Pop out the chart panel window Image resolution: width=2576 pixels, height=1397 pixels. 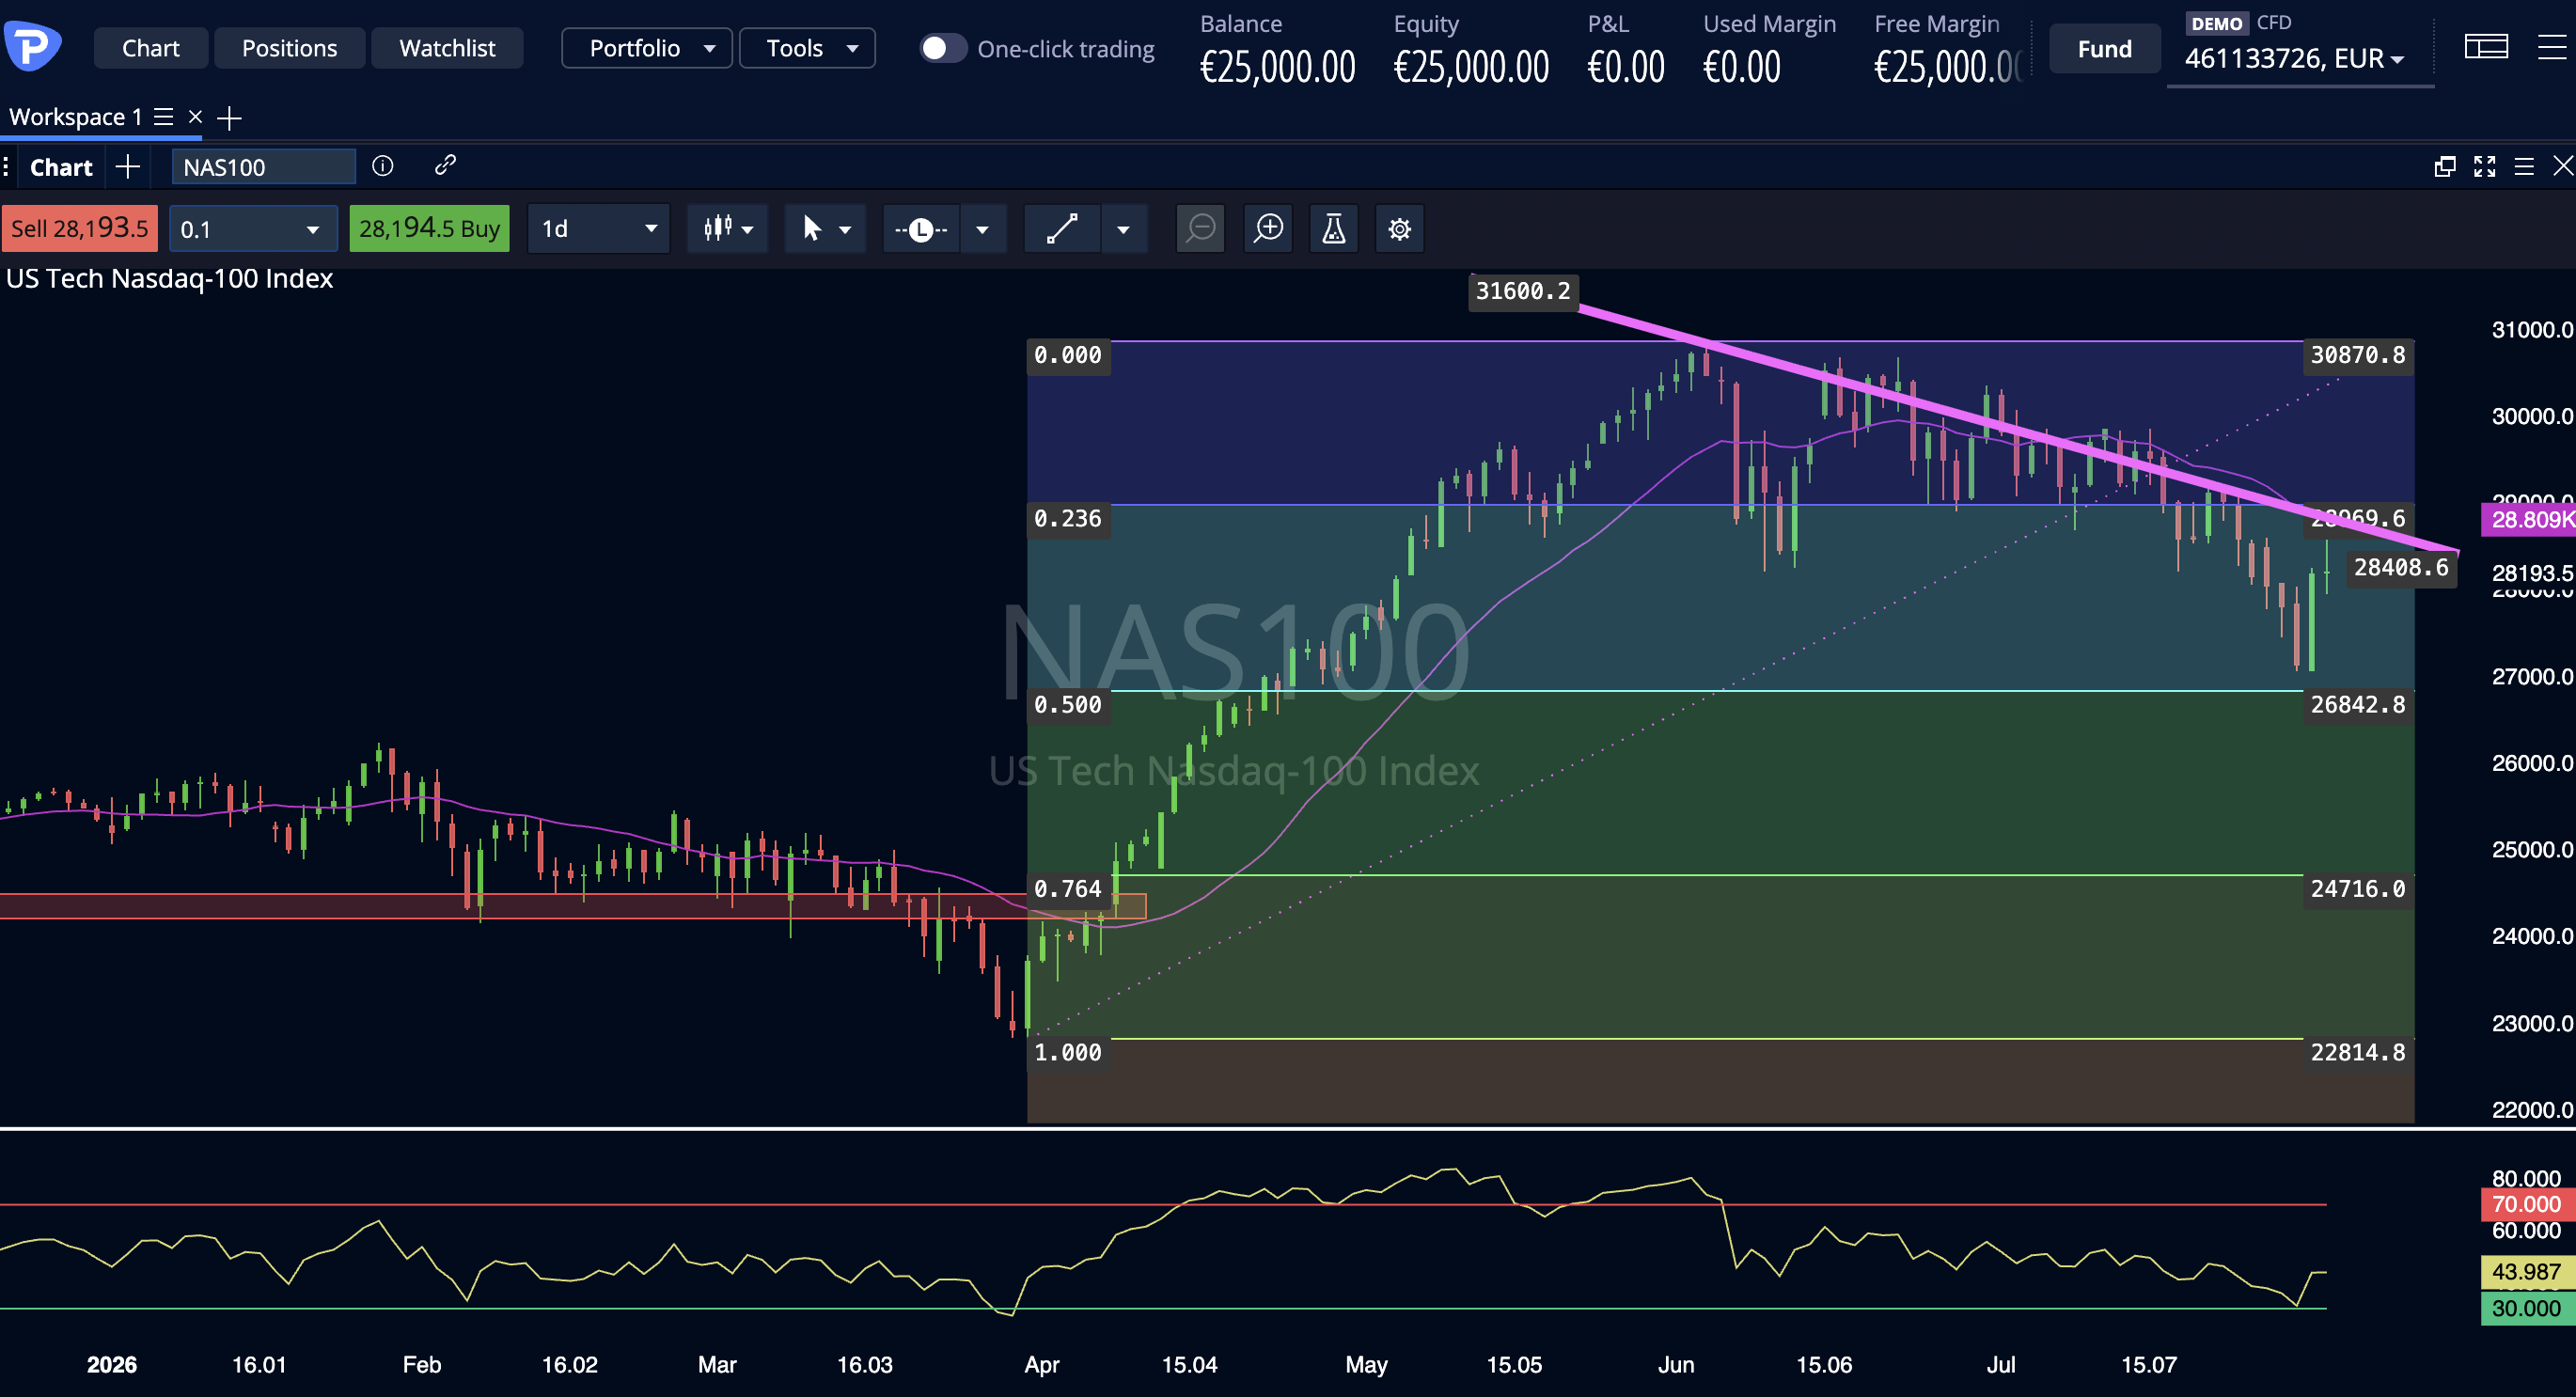(2445, 166)
